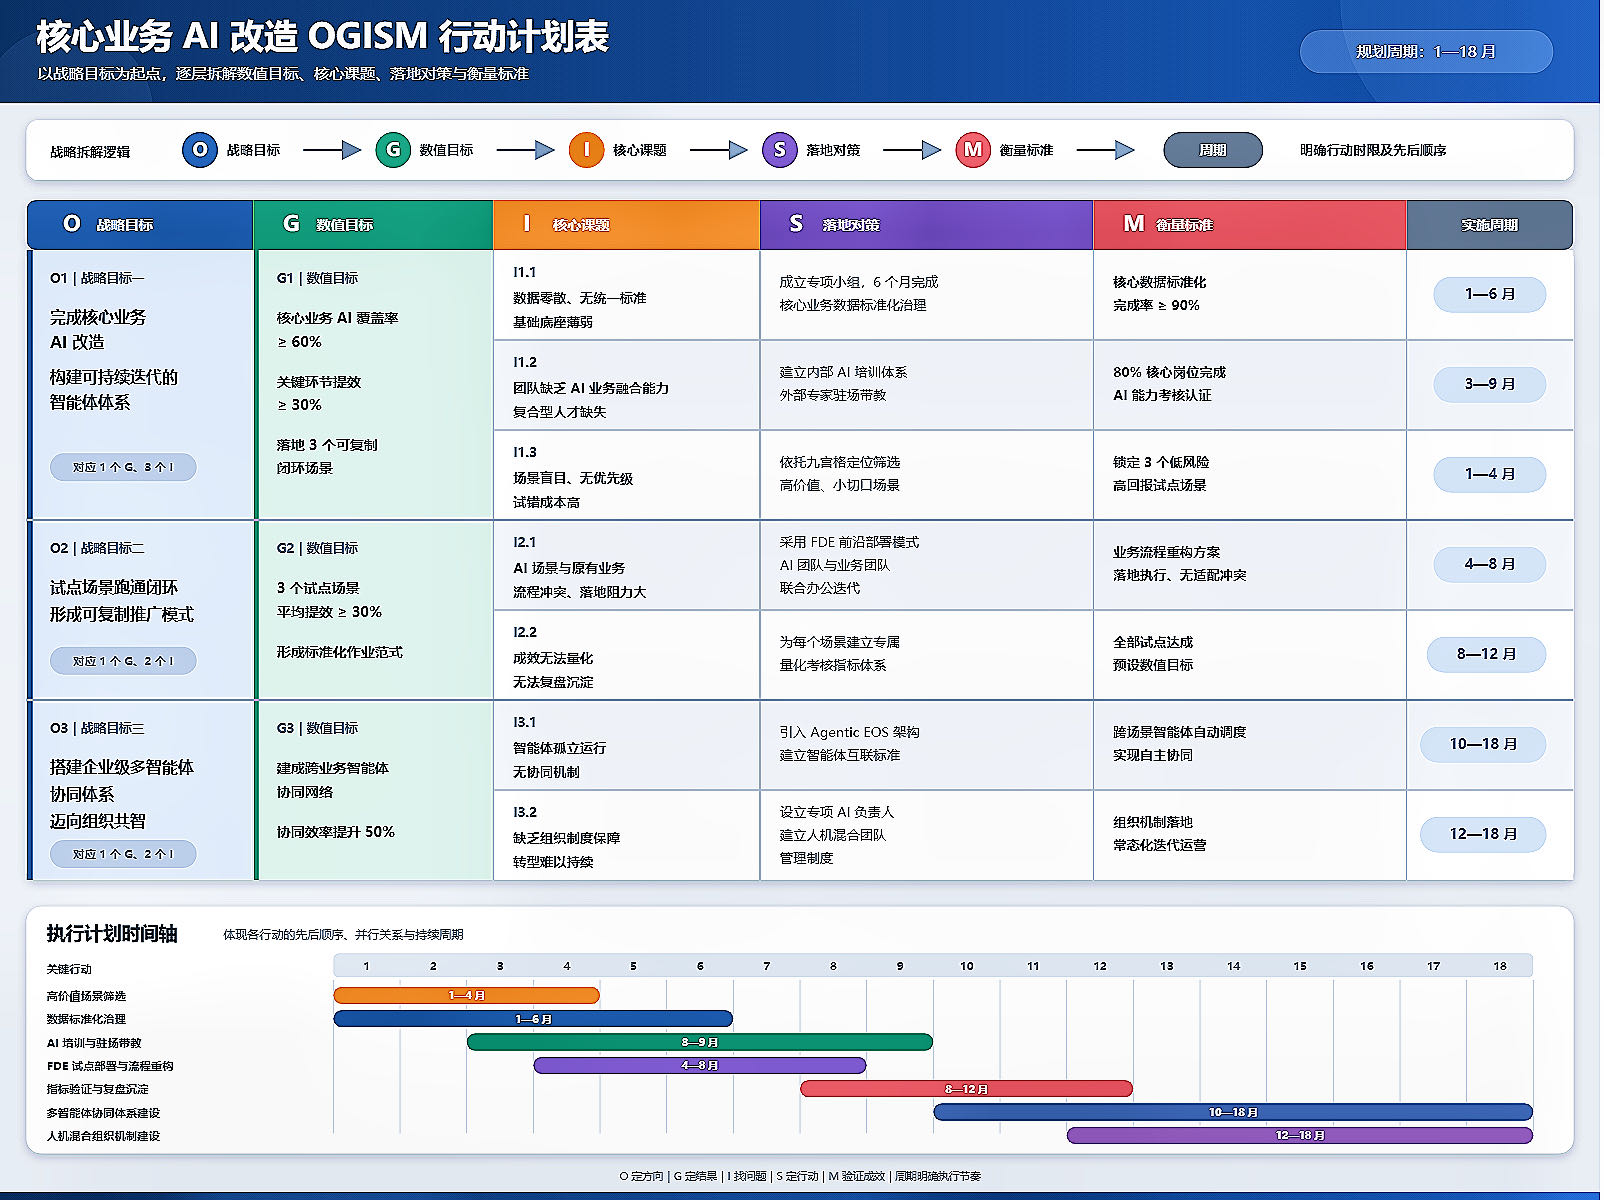The height and width of the screenshot is (1200, 1604).
Task: Select the purple 4—8 月 timeline bar
Action: pos(700,1065)
